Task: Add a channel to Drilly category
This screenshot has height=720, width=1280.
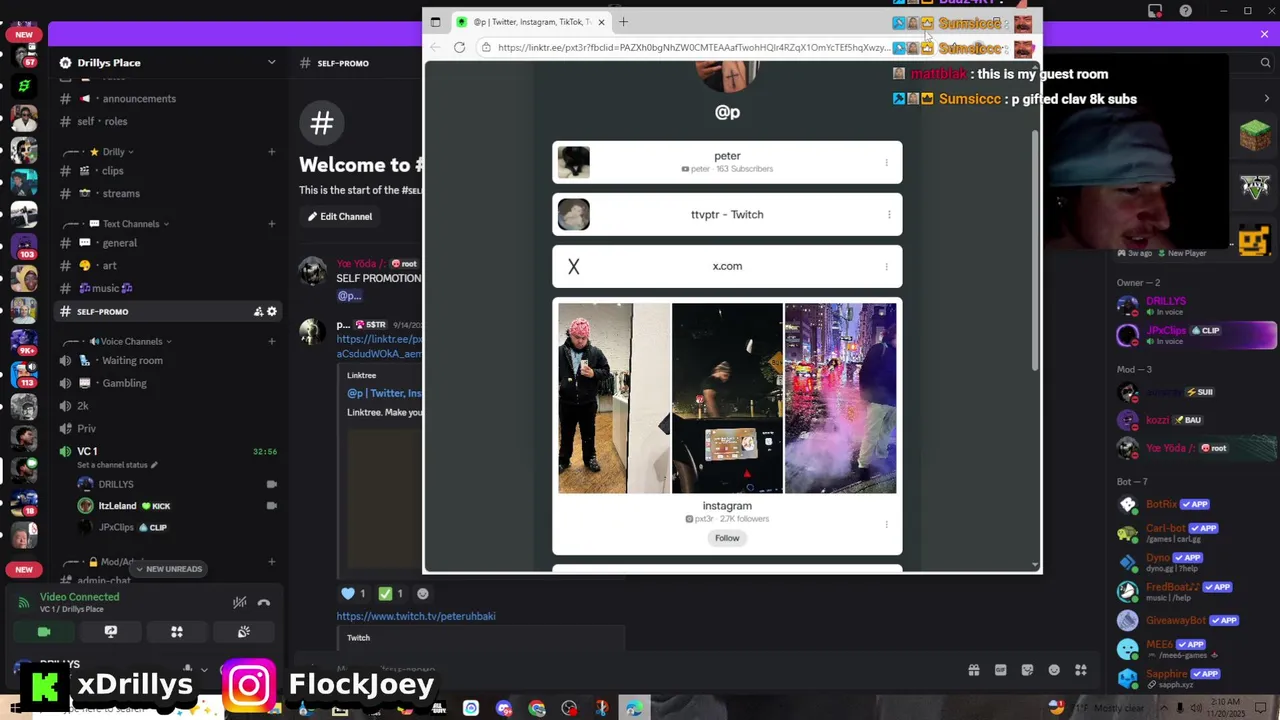Action: [271, 152]
